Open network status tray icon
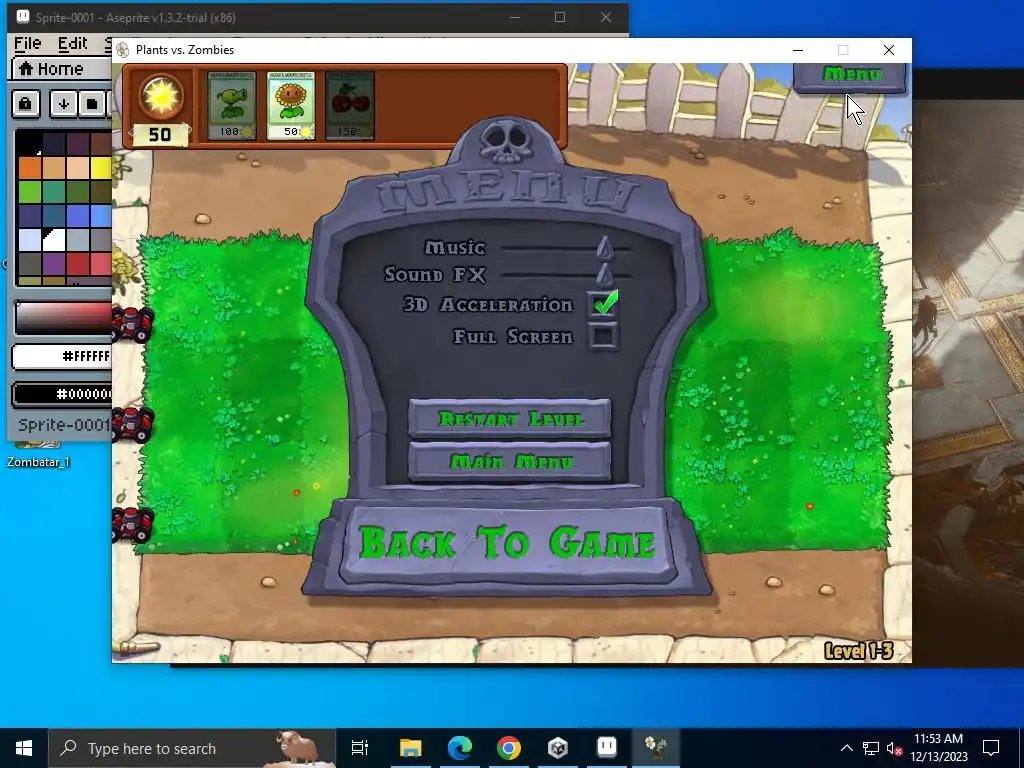This screenshot has width=1024, height=768. coord(871,748)
